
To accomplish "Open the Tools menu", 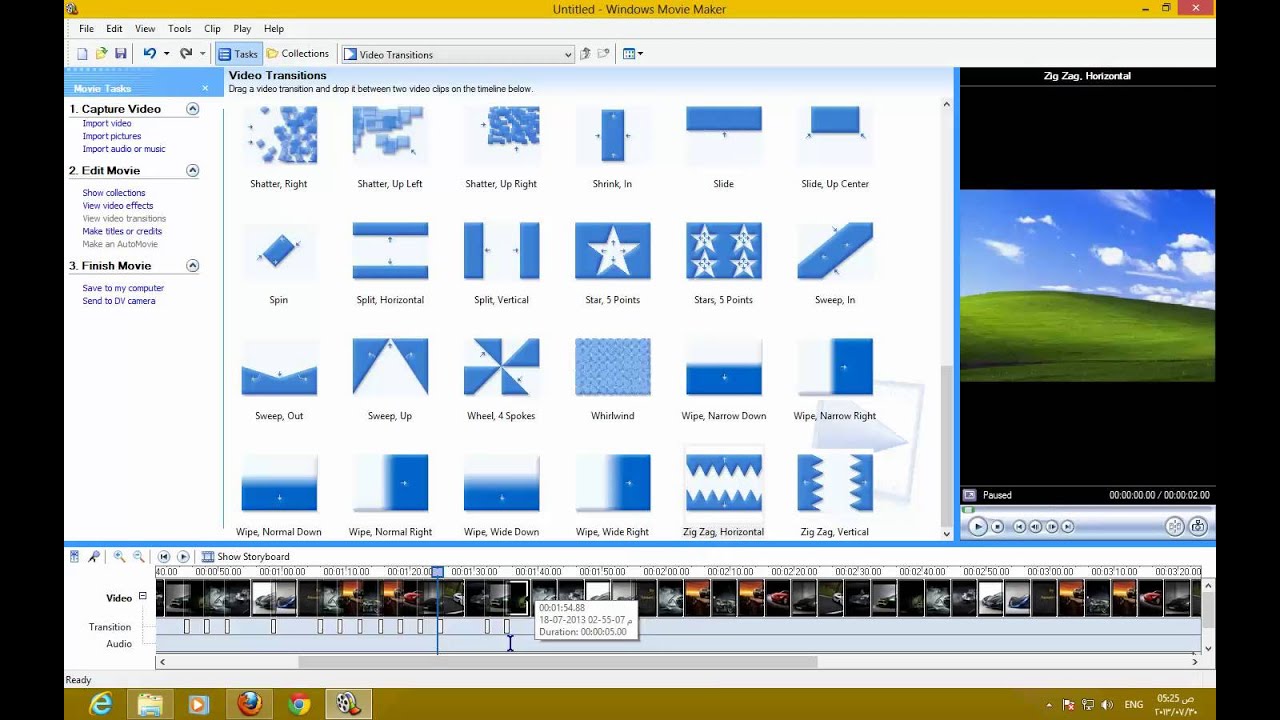I will pos(180,29).
